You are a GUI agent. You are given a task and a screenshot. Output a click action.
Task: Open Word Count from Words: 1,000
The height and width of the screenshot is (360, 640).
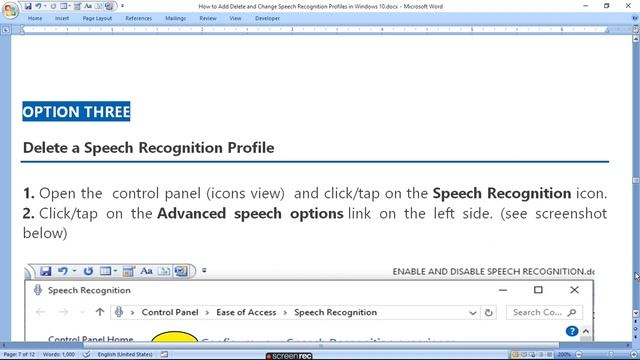[59, 354]
